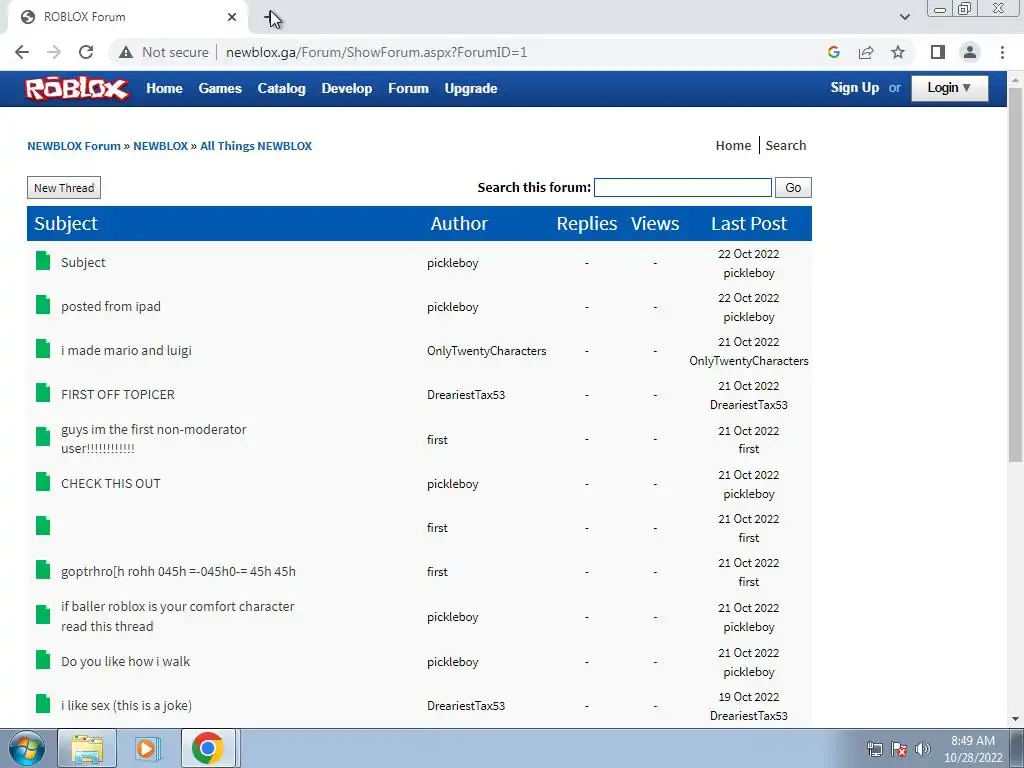Click author OnlyTwentyCharacters in Author column
The image size is (1024, 768).
point(487,351)
